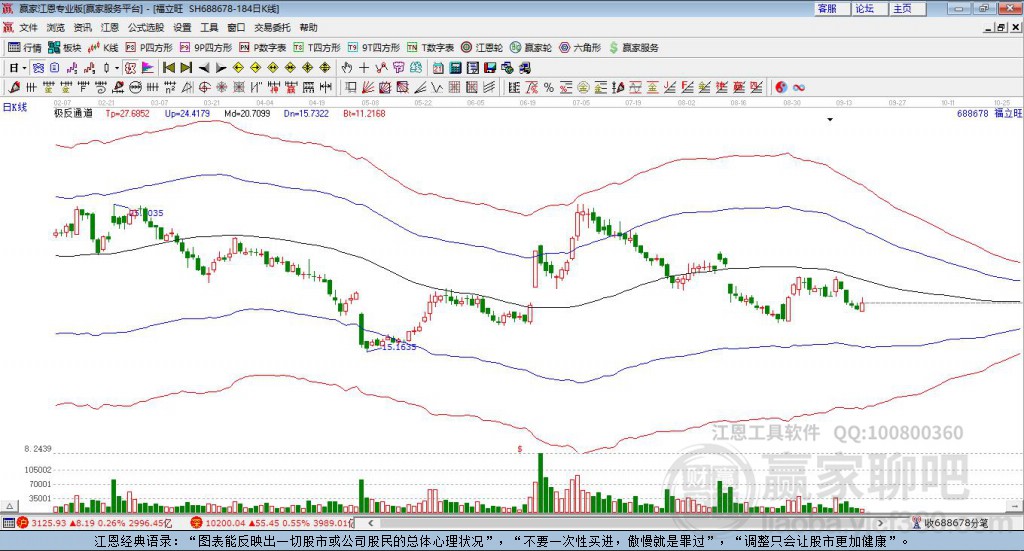Screen dimensions: 1024x551
Task: Open 赢家服务 service with dollar icon
Action: click(633, 48)
